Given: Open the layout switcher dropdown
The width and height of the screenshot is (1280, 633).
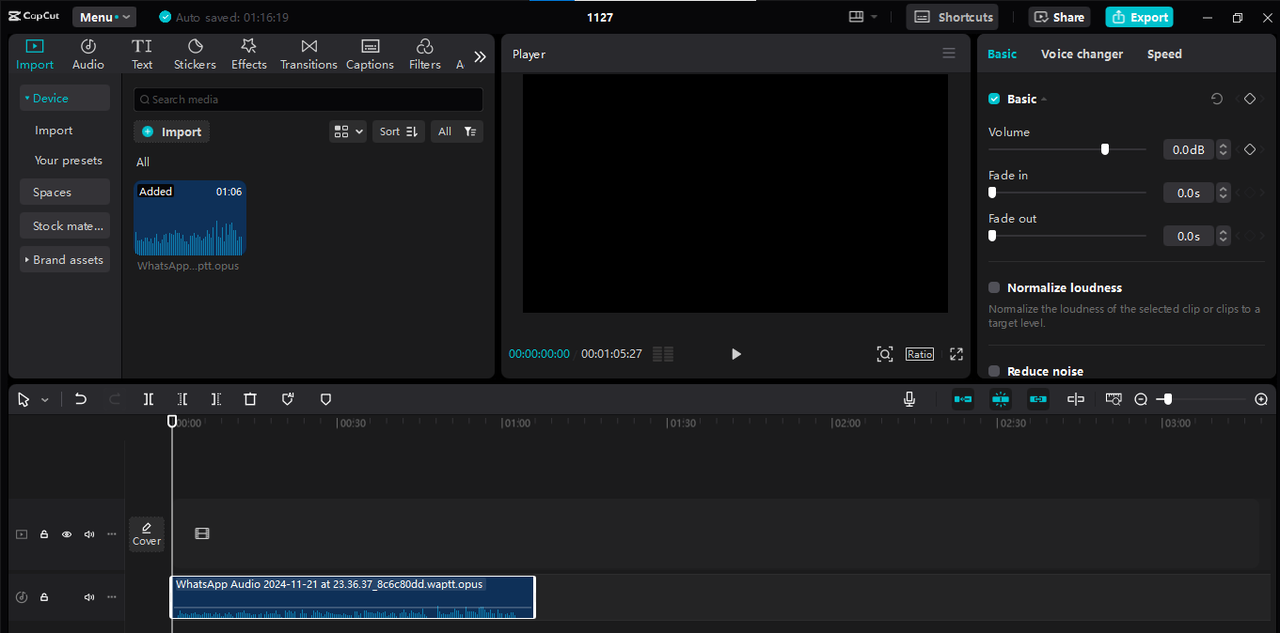Looking at the screenshot, I should click(863, 17).
